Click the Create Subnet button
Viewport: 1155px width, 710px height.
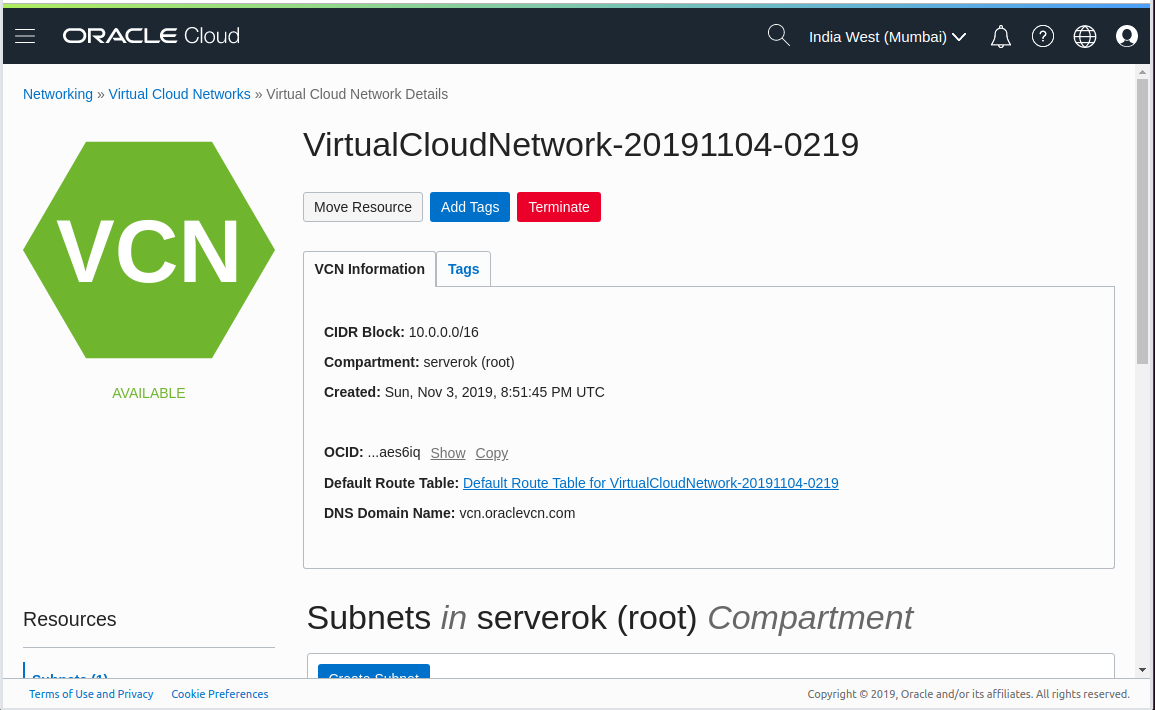tap(373, 676)
